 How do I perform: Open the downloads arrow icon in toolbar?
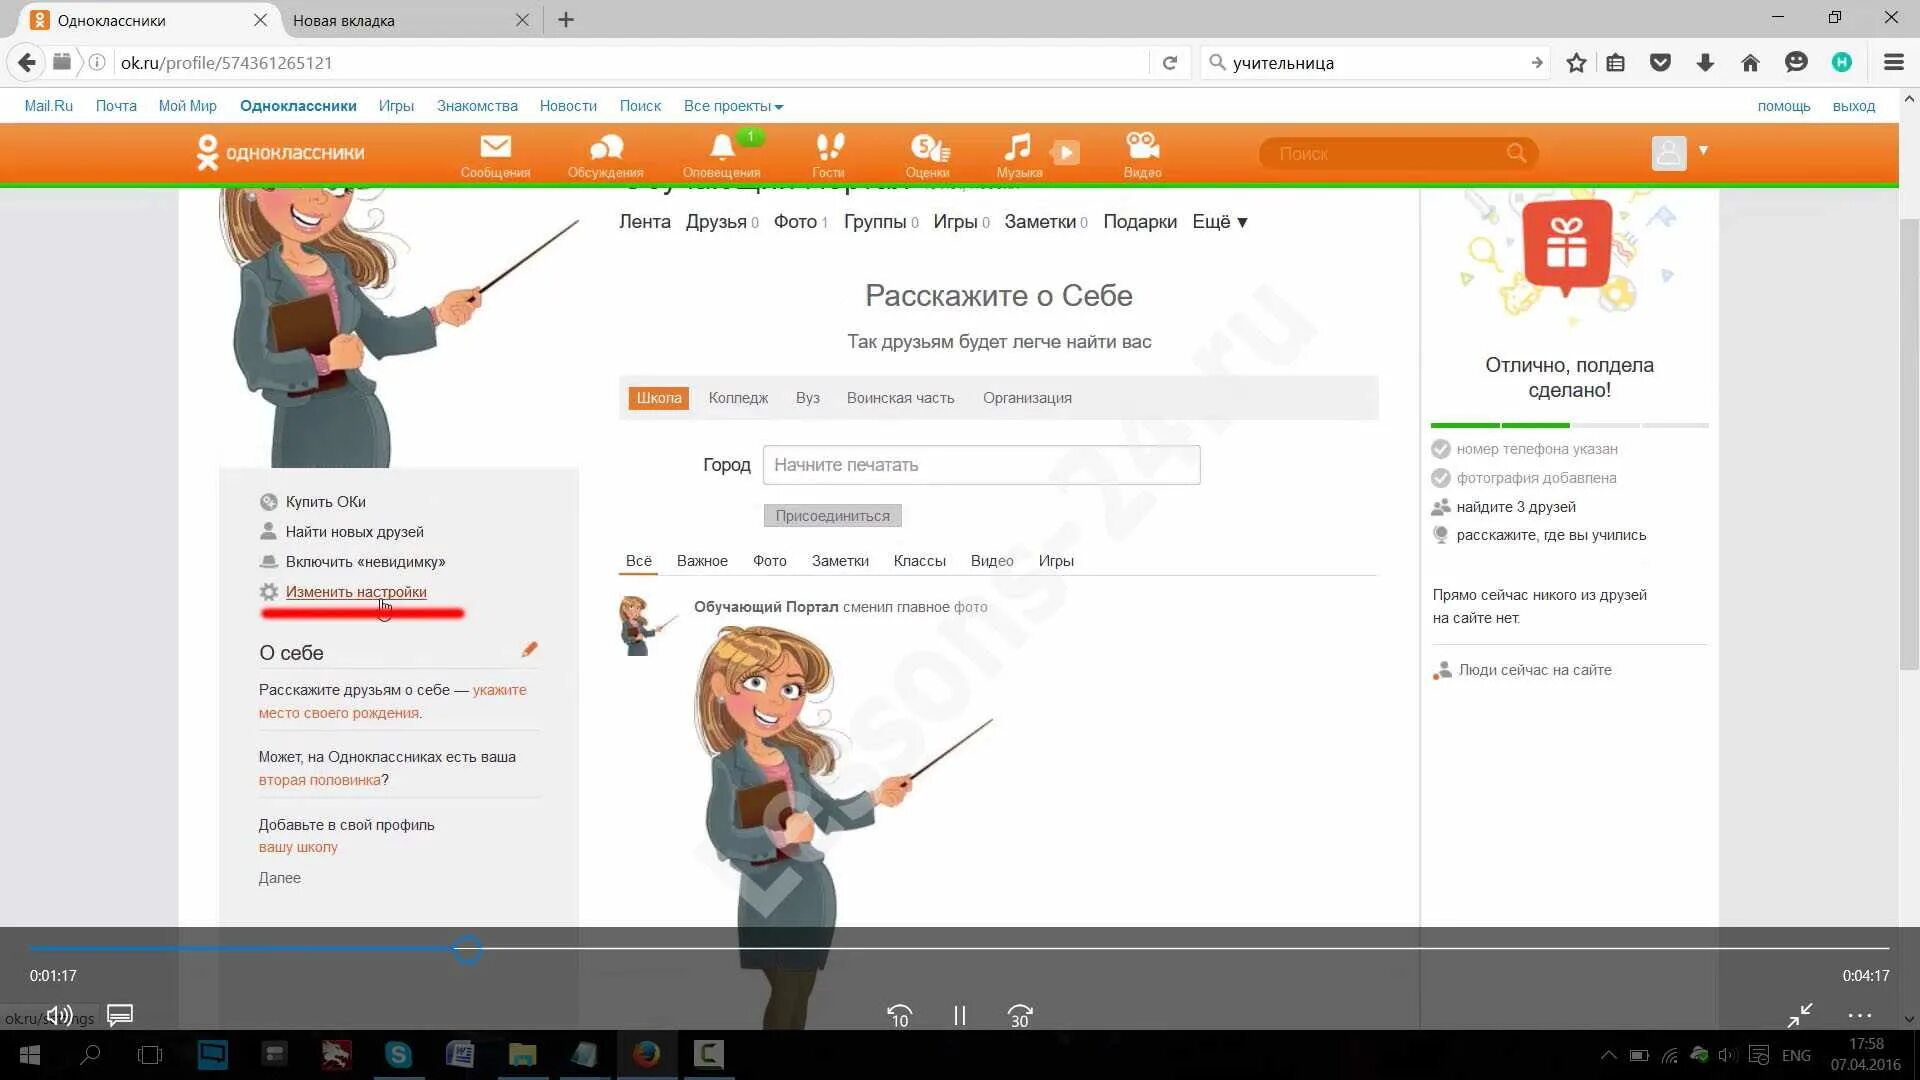tap(1705, 63)
